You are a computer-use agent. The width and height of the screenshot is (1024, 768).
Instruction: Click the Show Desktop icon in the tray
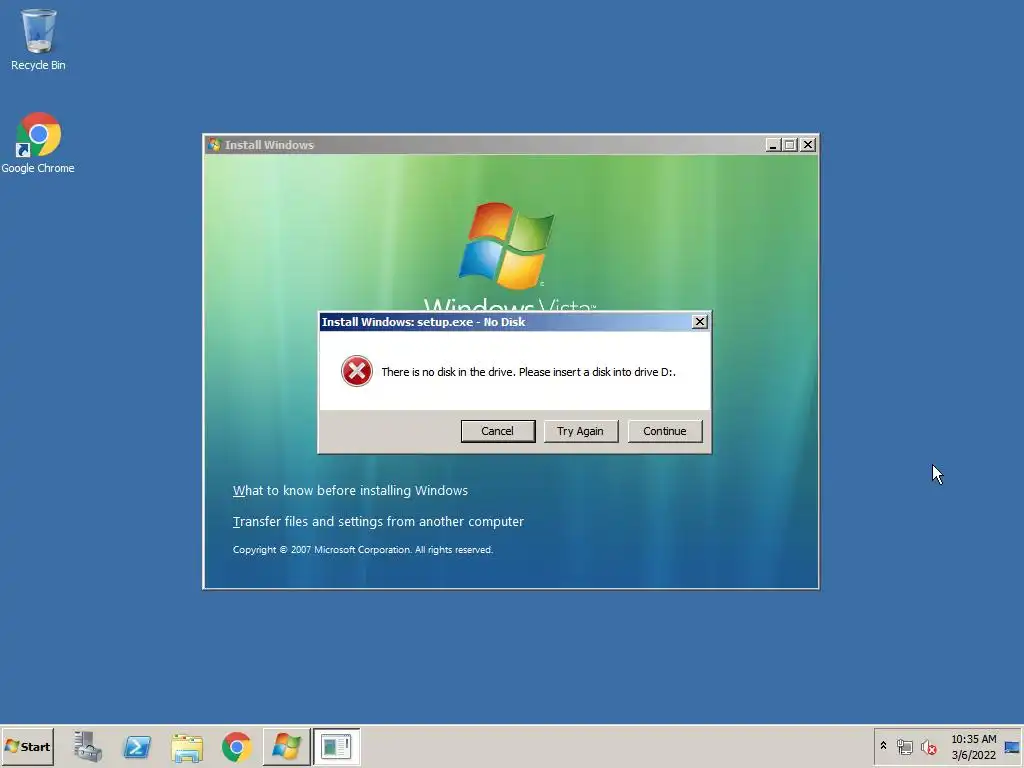(x=1012, y=746)
